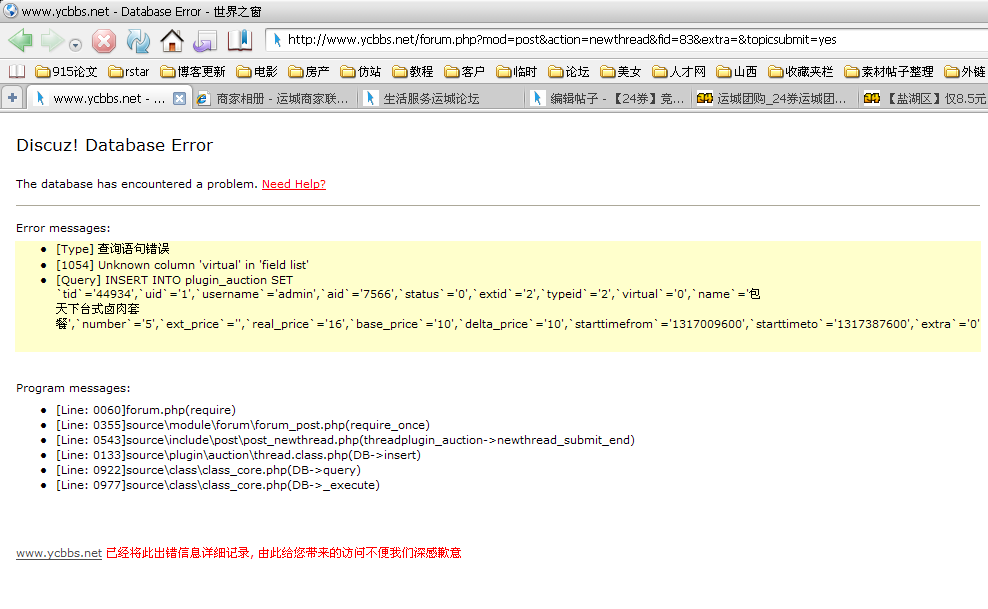Image resolution: width=988 pixels, height=609 pixels.
Task: Open the rstar bookmark folder
Action: [129, 72]
